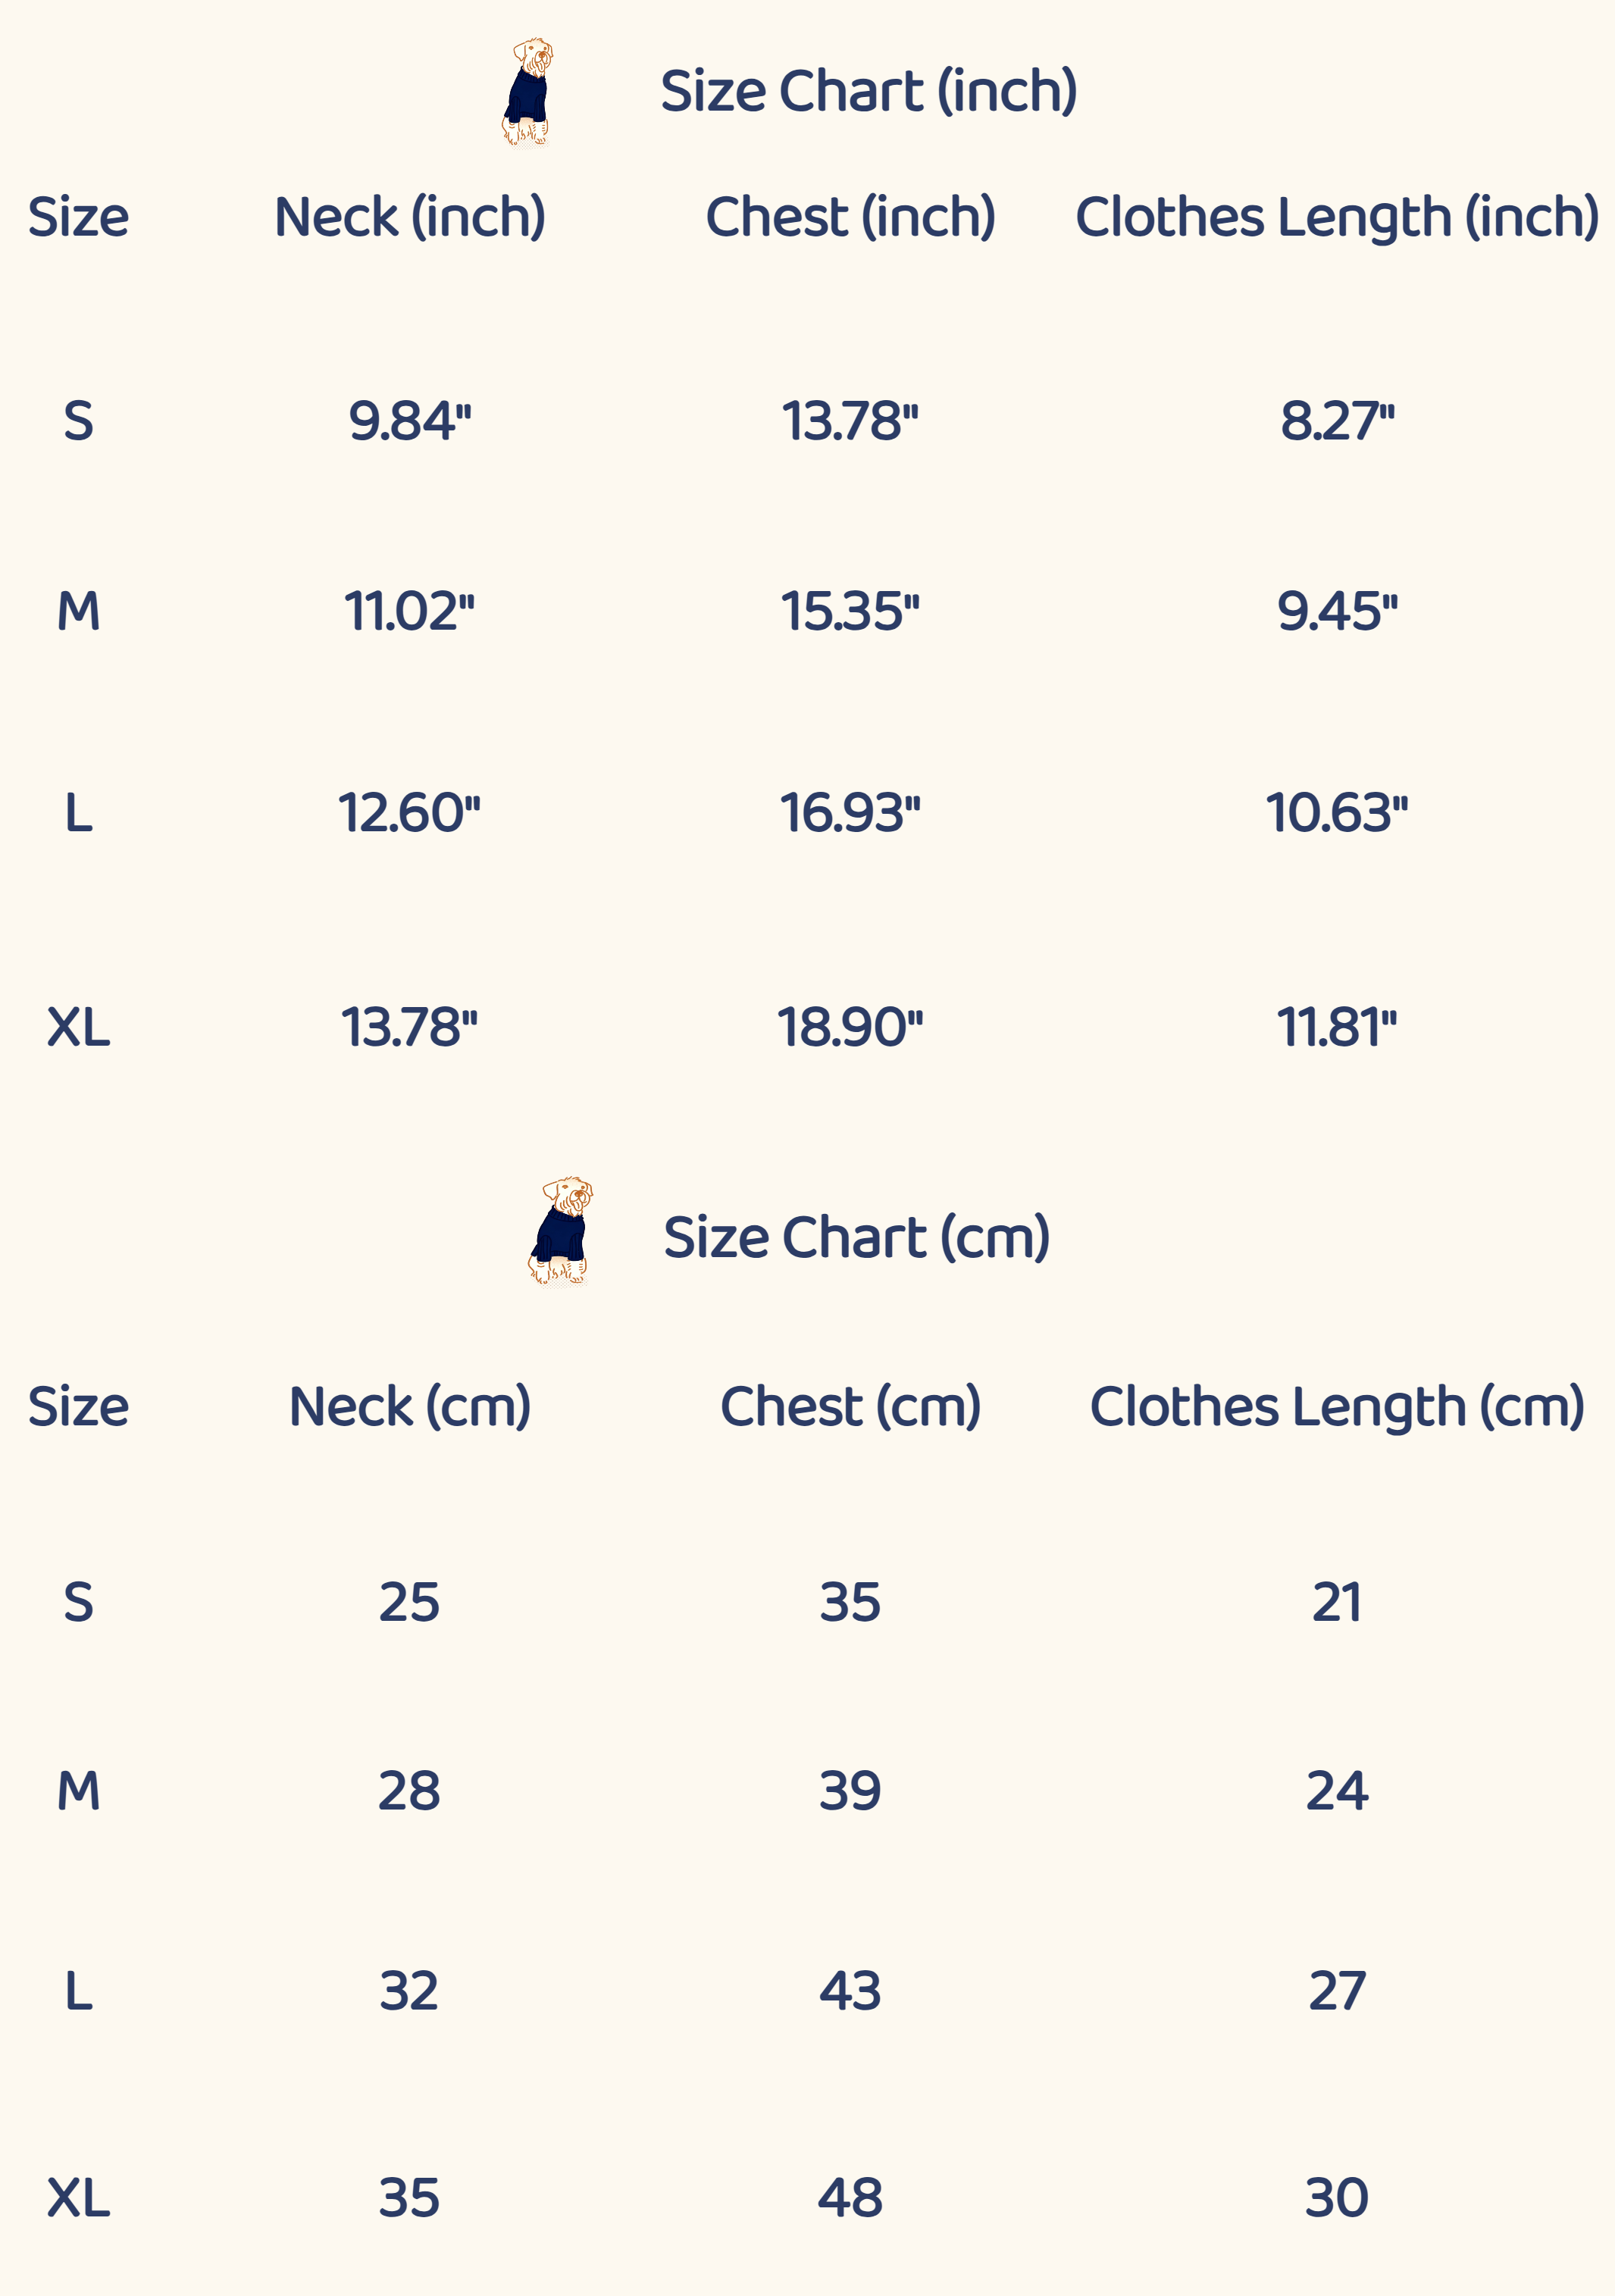Click the 48 chest value in cm chart
This screenshot has height=2296, width=1615.
tap(850, 2198)
